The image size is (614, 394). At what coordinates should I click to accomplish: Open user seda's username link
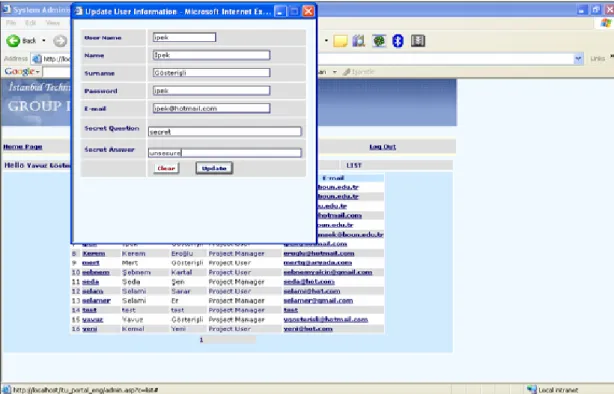[90, 282]
